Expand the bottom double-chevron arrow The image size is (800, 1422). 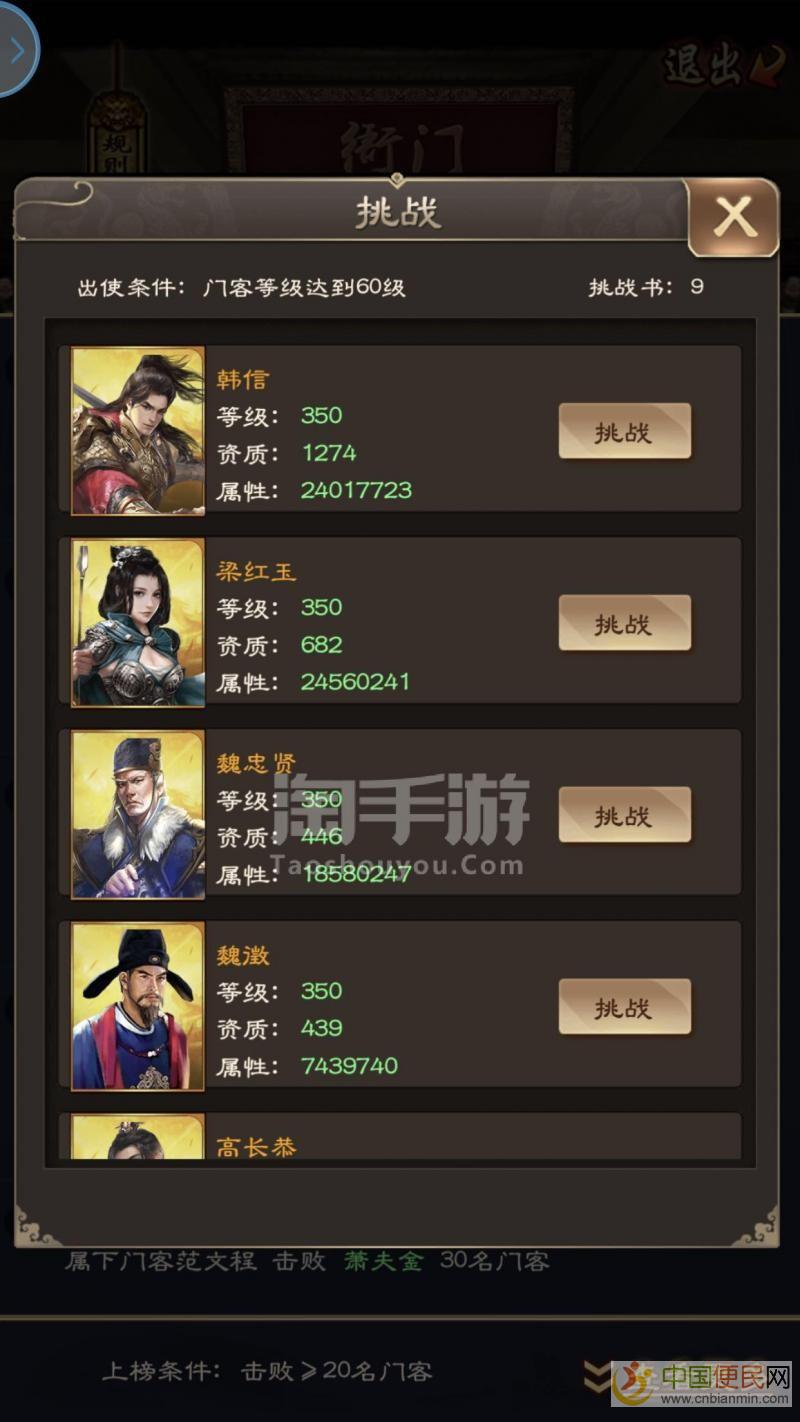[x=598, y=1377]
